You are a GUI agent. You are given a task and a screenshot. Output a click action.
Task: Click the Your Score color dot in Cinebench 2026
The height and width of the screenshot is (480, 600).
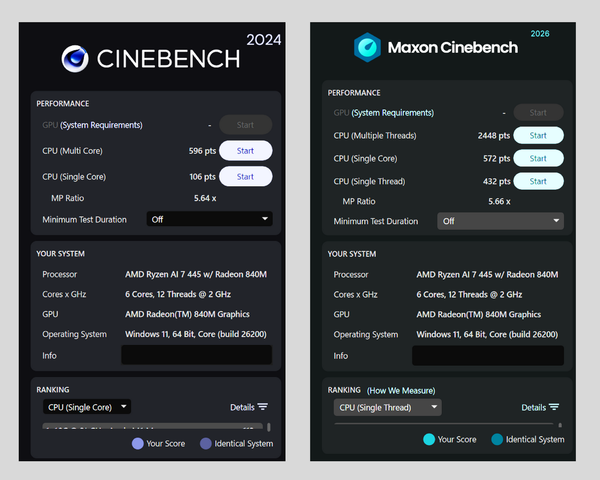pyautogui.click(x=429, y=439)
